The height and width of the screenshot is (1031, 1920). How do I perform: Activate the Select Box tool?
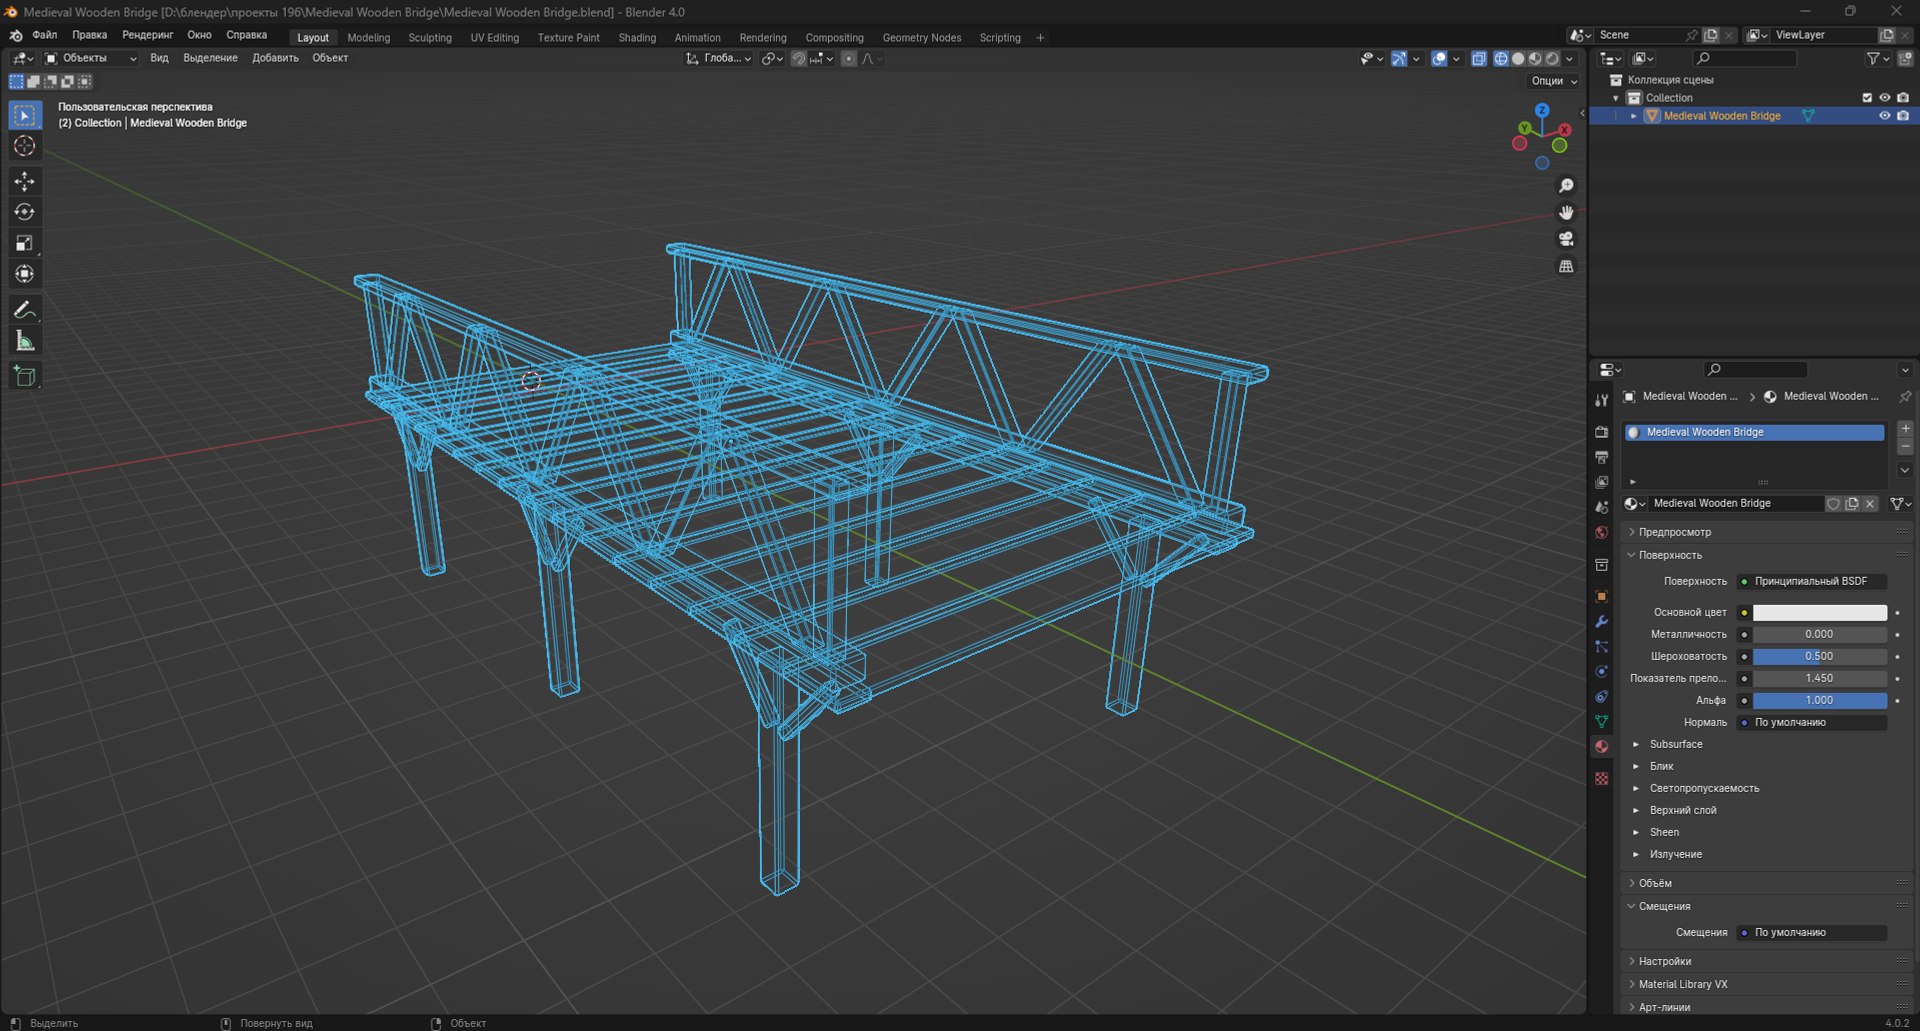25,115
